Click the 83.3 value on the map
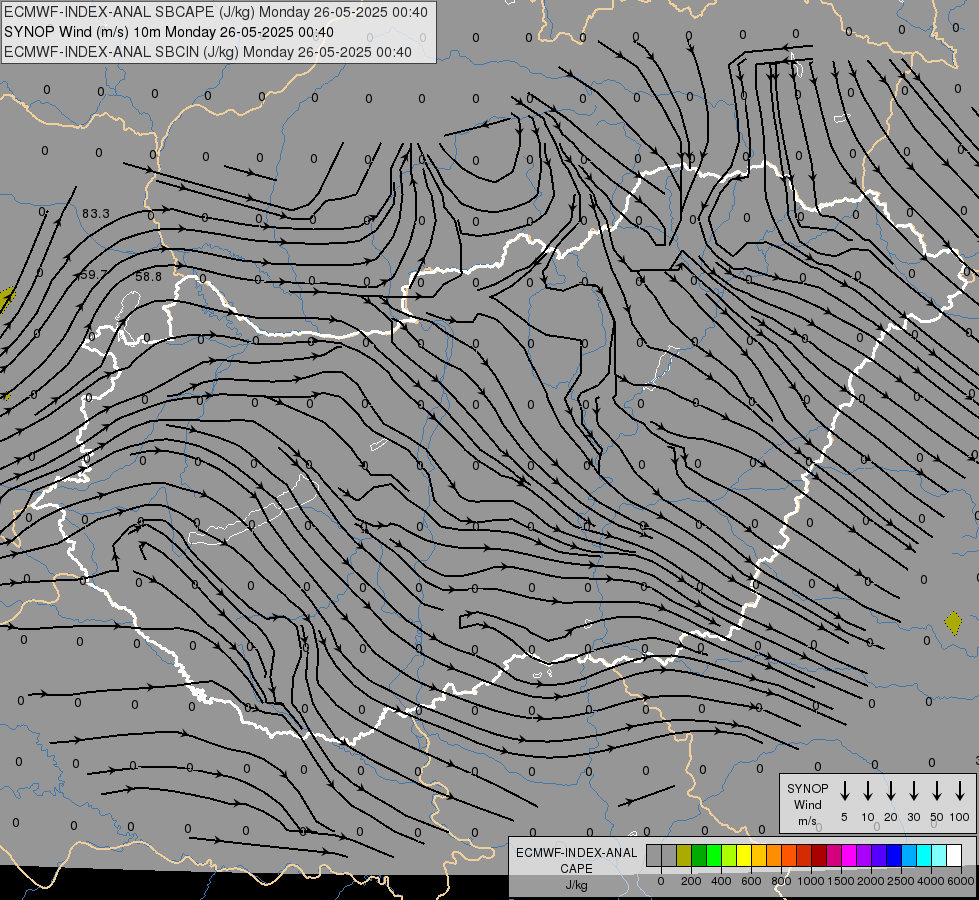This screenshot has width=979, height=900. (x=96, y=214)
